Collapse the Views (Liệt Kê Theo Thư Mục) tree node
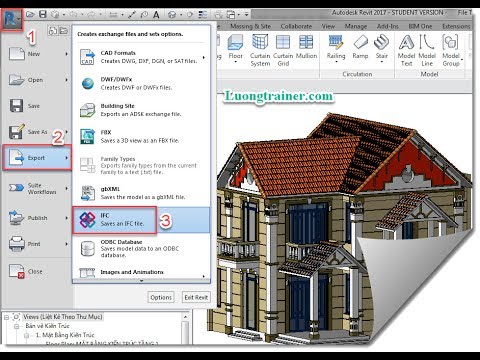Screen dimensions: 480x360 coord(6,317)
